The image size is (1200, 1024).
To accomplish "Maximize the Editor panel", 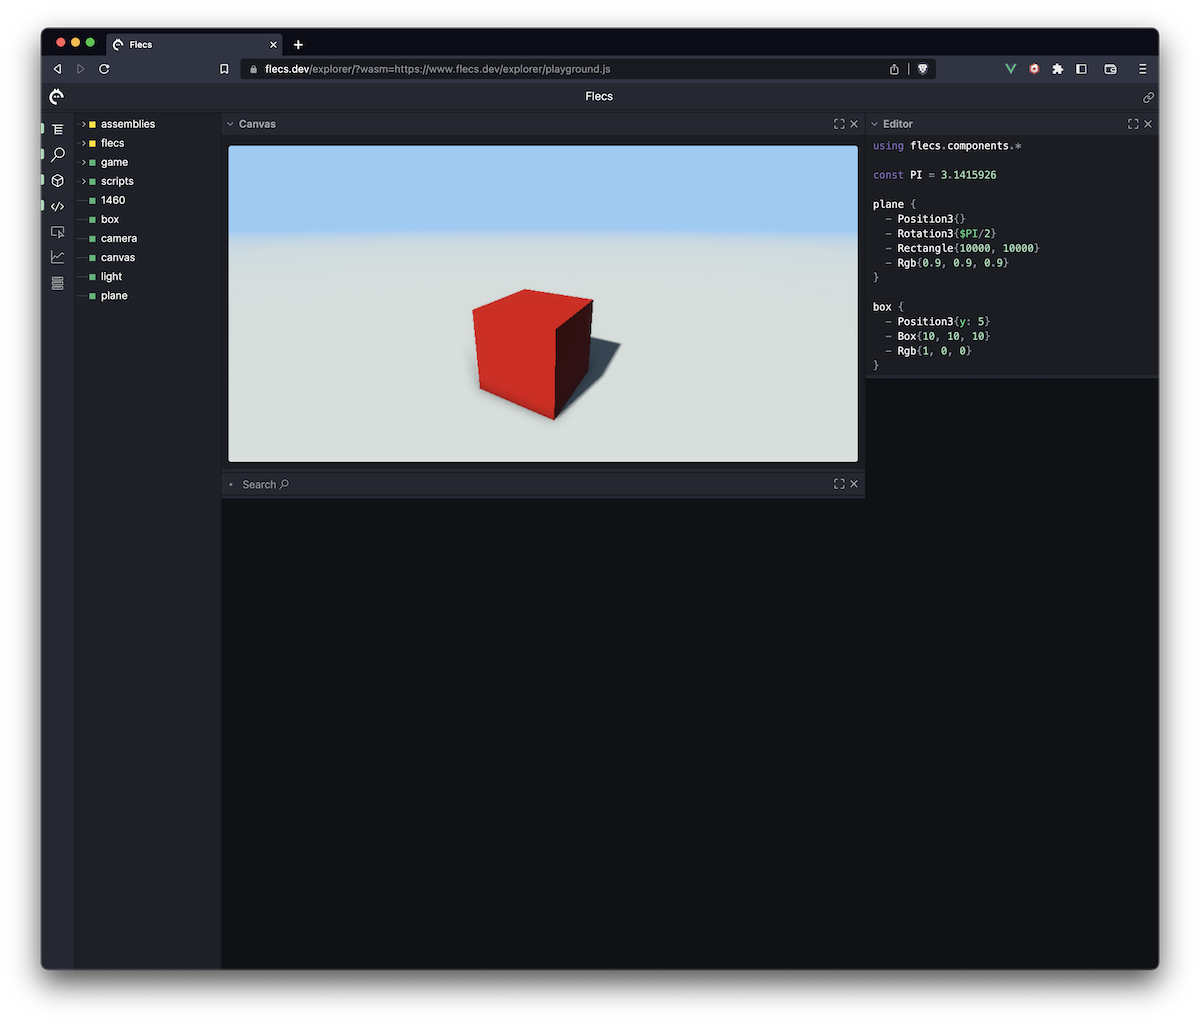I will tap(1132, 123).
